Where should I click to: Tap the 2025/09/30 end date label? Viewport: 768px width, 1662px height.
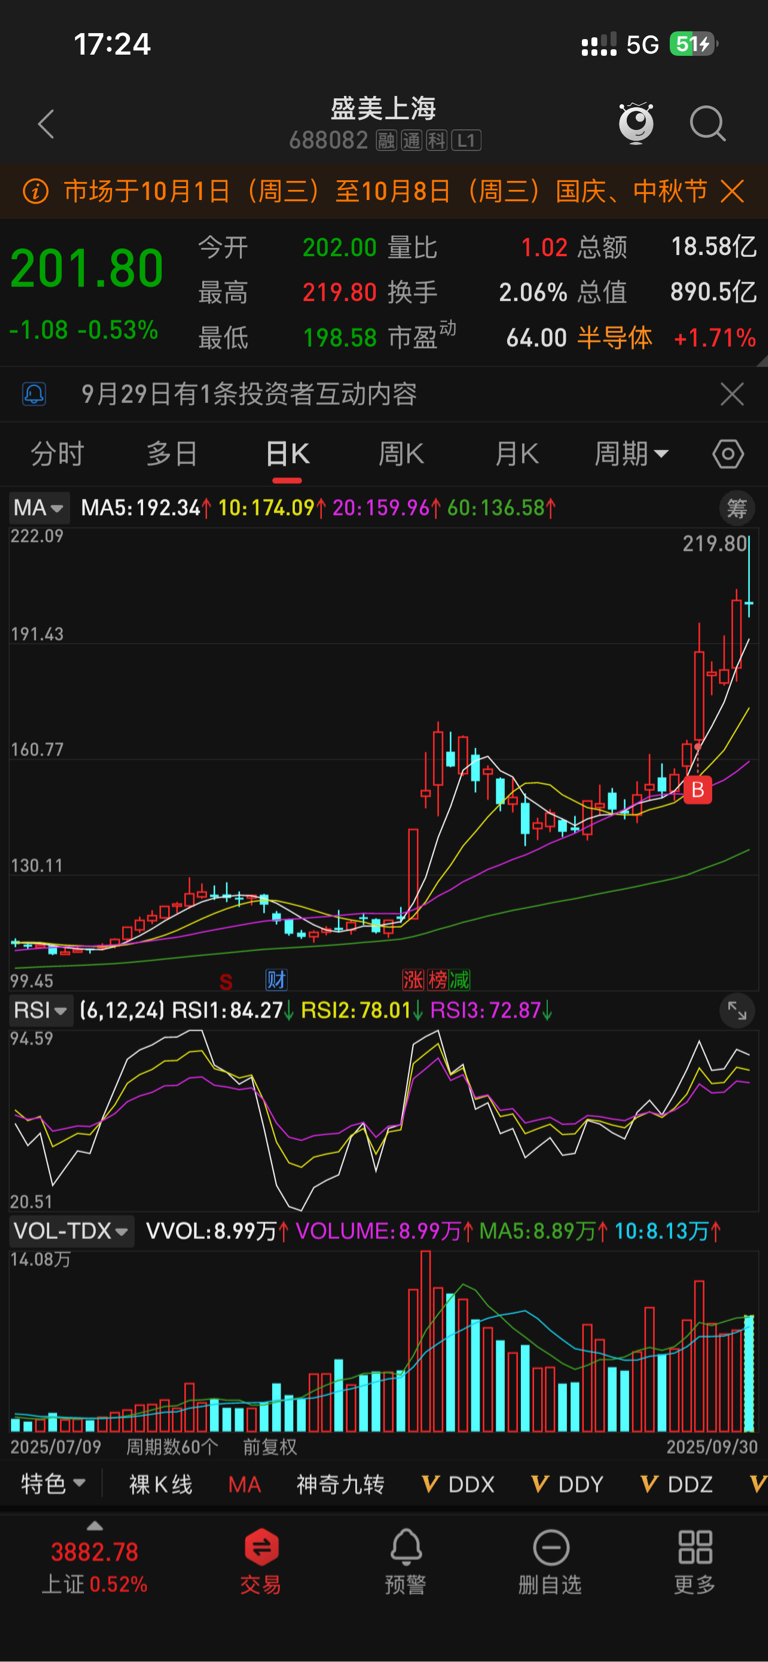coord(712,1447)
